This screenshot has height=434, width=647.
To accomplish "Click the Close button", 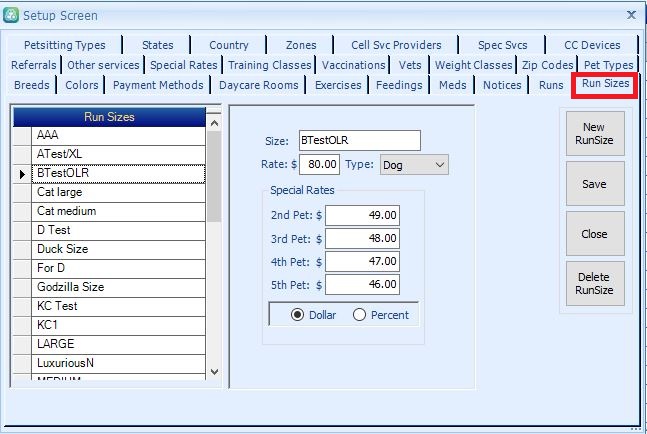I will [594, 234].
